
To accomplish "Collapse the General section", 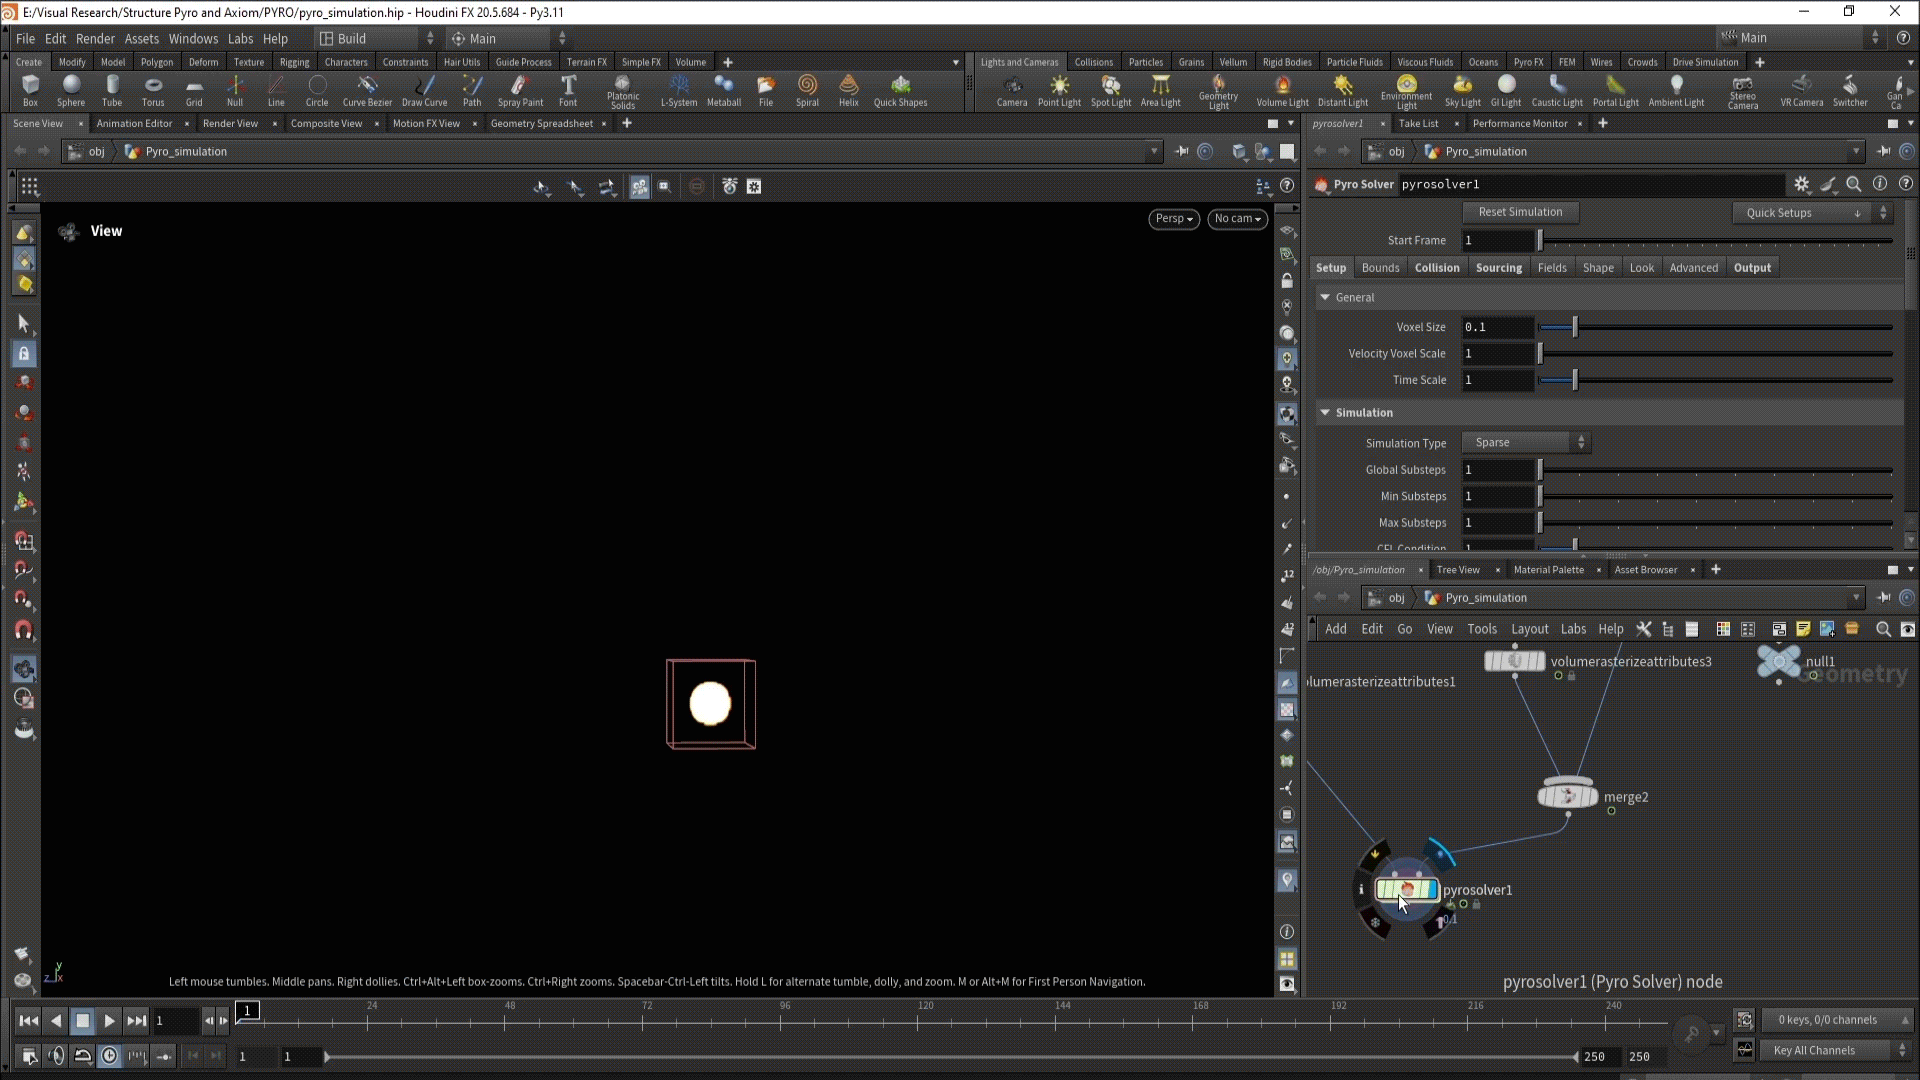I will click(x=1325, y=298).
